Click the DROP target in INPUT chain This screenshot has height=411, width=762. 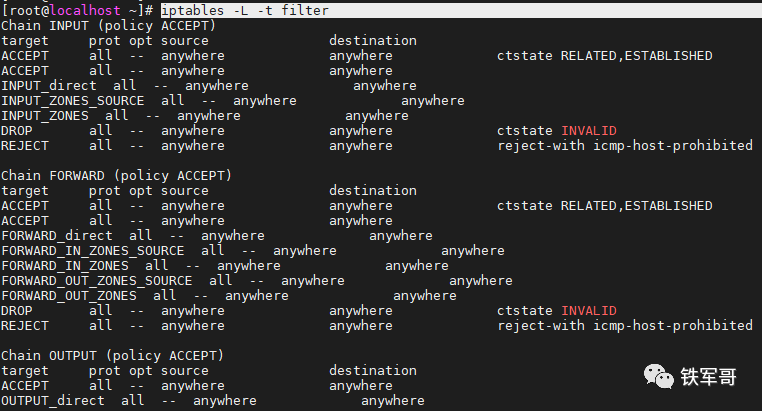[x=17, y=130]
